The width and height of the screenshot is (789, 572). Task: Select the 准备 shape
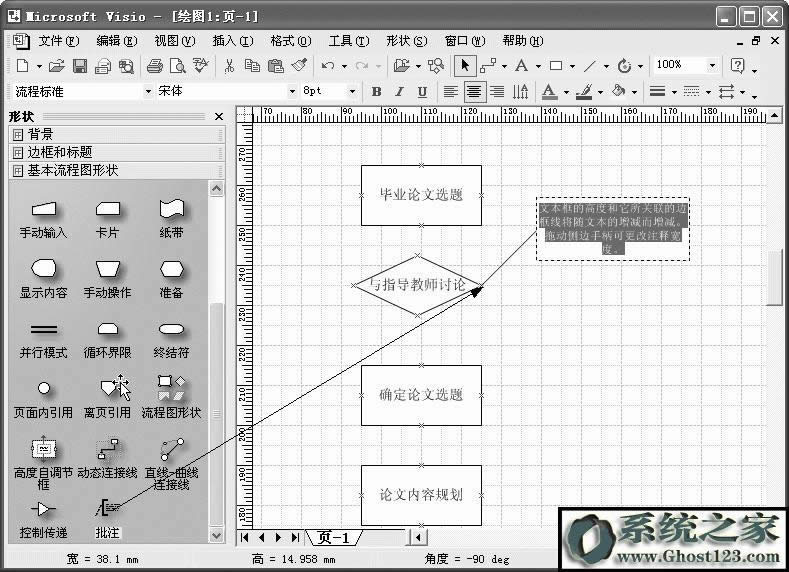(x=171, y=279)
